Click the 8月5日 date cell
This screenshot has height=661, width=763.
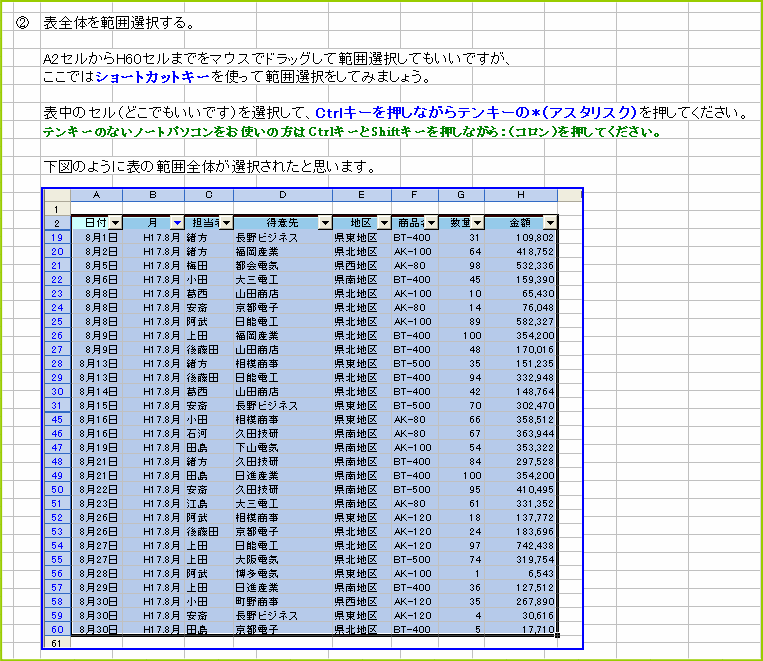[97, 266]
